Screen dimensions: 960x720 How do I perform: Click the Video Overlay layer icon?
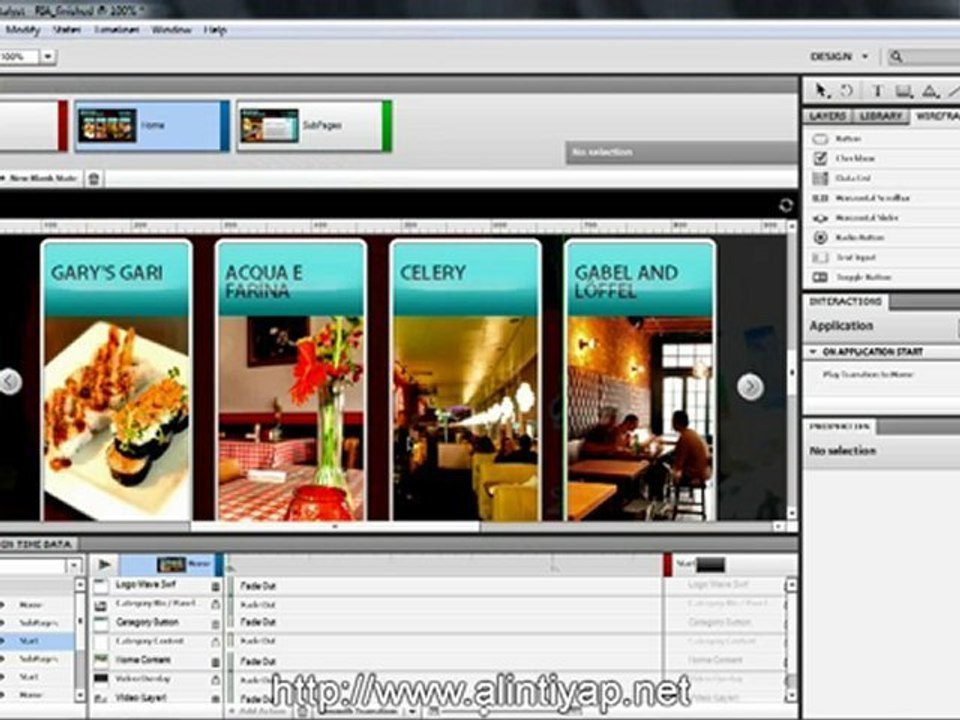pyautogui.click(x=101, y=679)
